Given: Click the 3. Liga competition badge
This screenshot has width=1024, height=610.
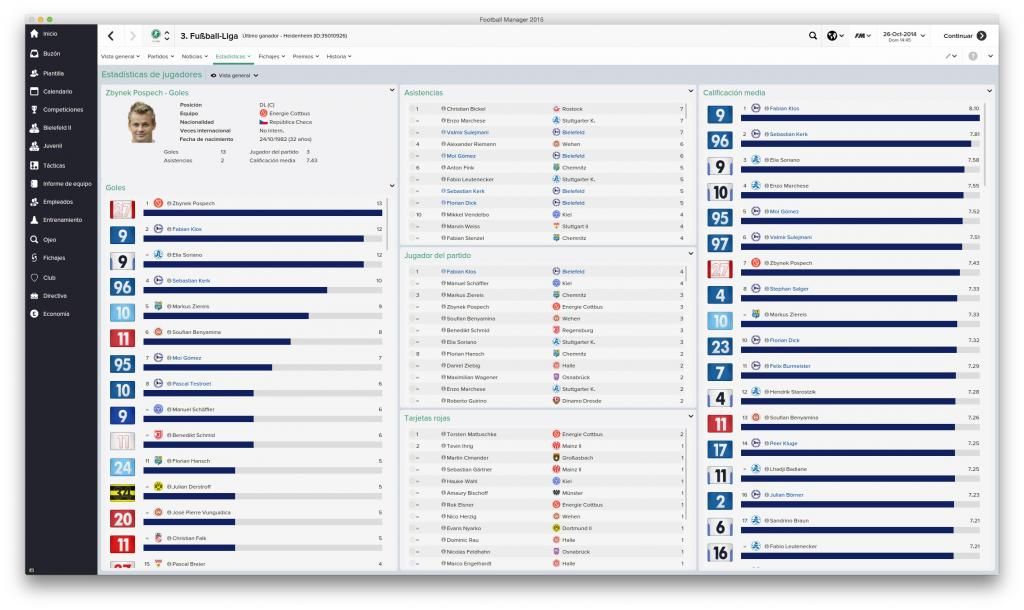Looking at the screenshot, I should pyautogui.click(x=155, y=35).
